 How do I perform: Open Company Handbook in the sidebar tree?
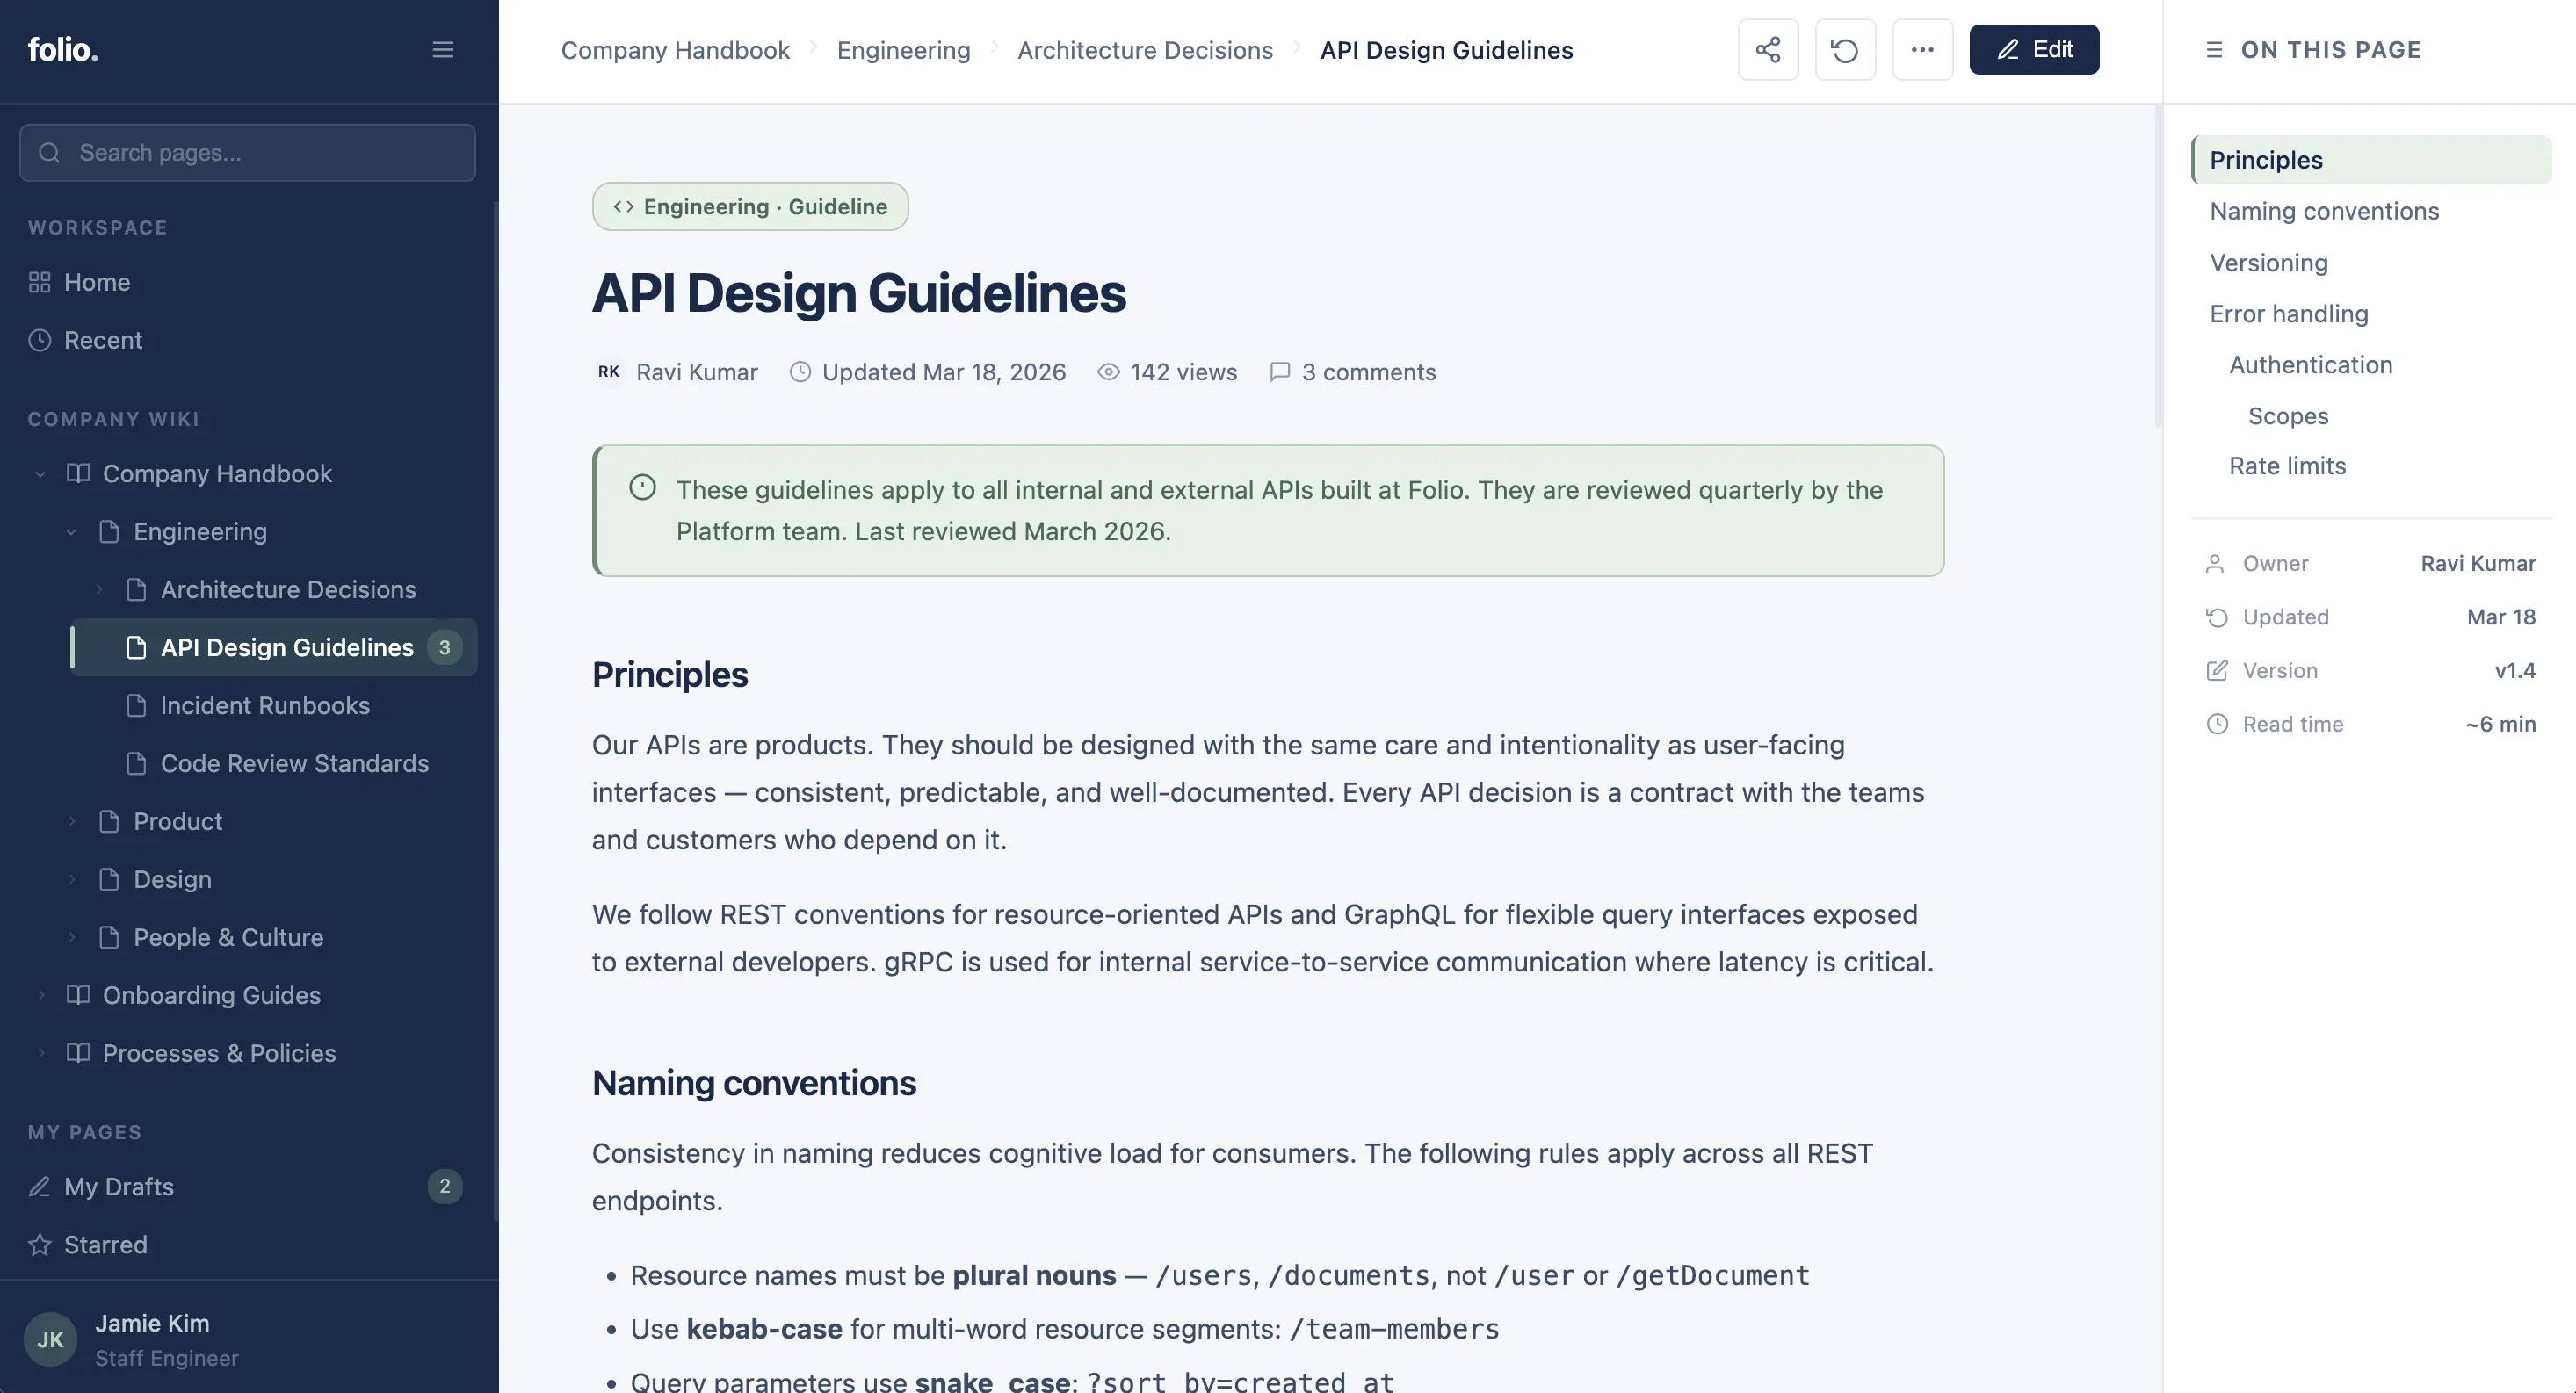point(217,474)
